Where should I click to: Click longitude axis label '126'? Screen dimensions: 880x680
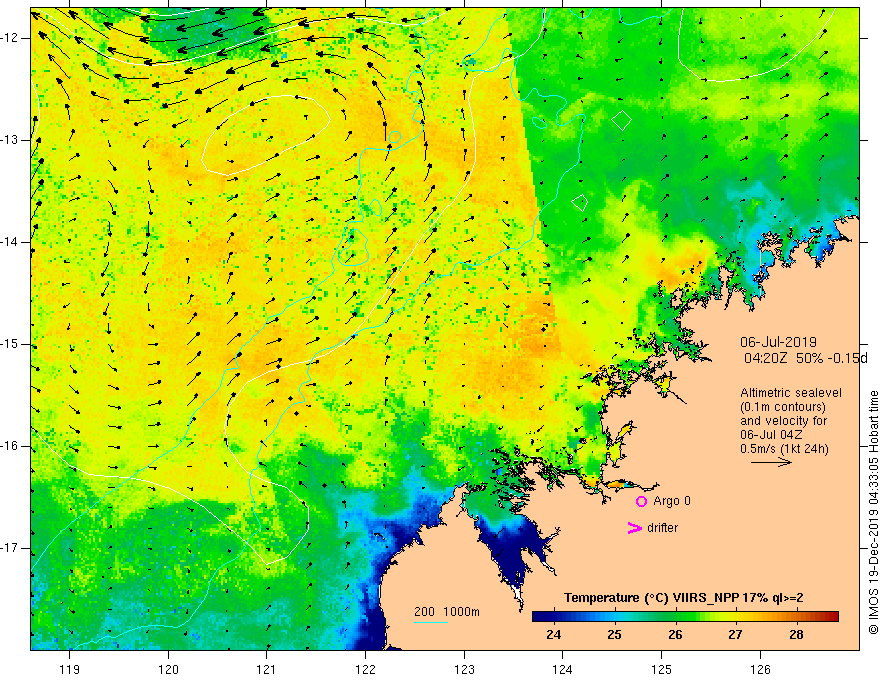[760, 669]
